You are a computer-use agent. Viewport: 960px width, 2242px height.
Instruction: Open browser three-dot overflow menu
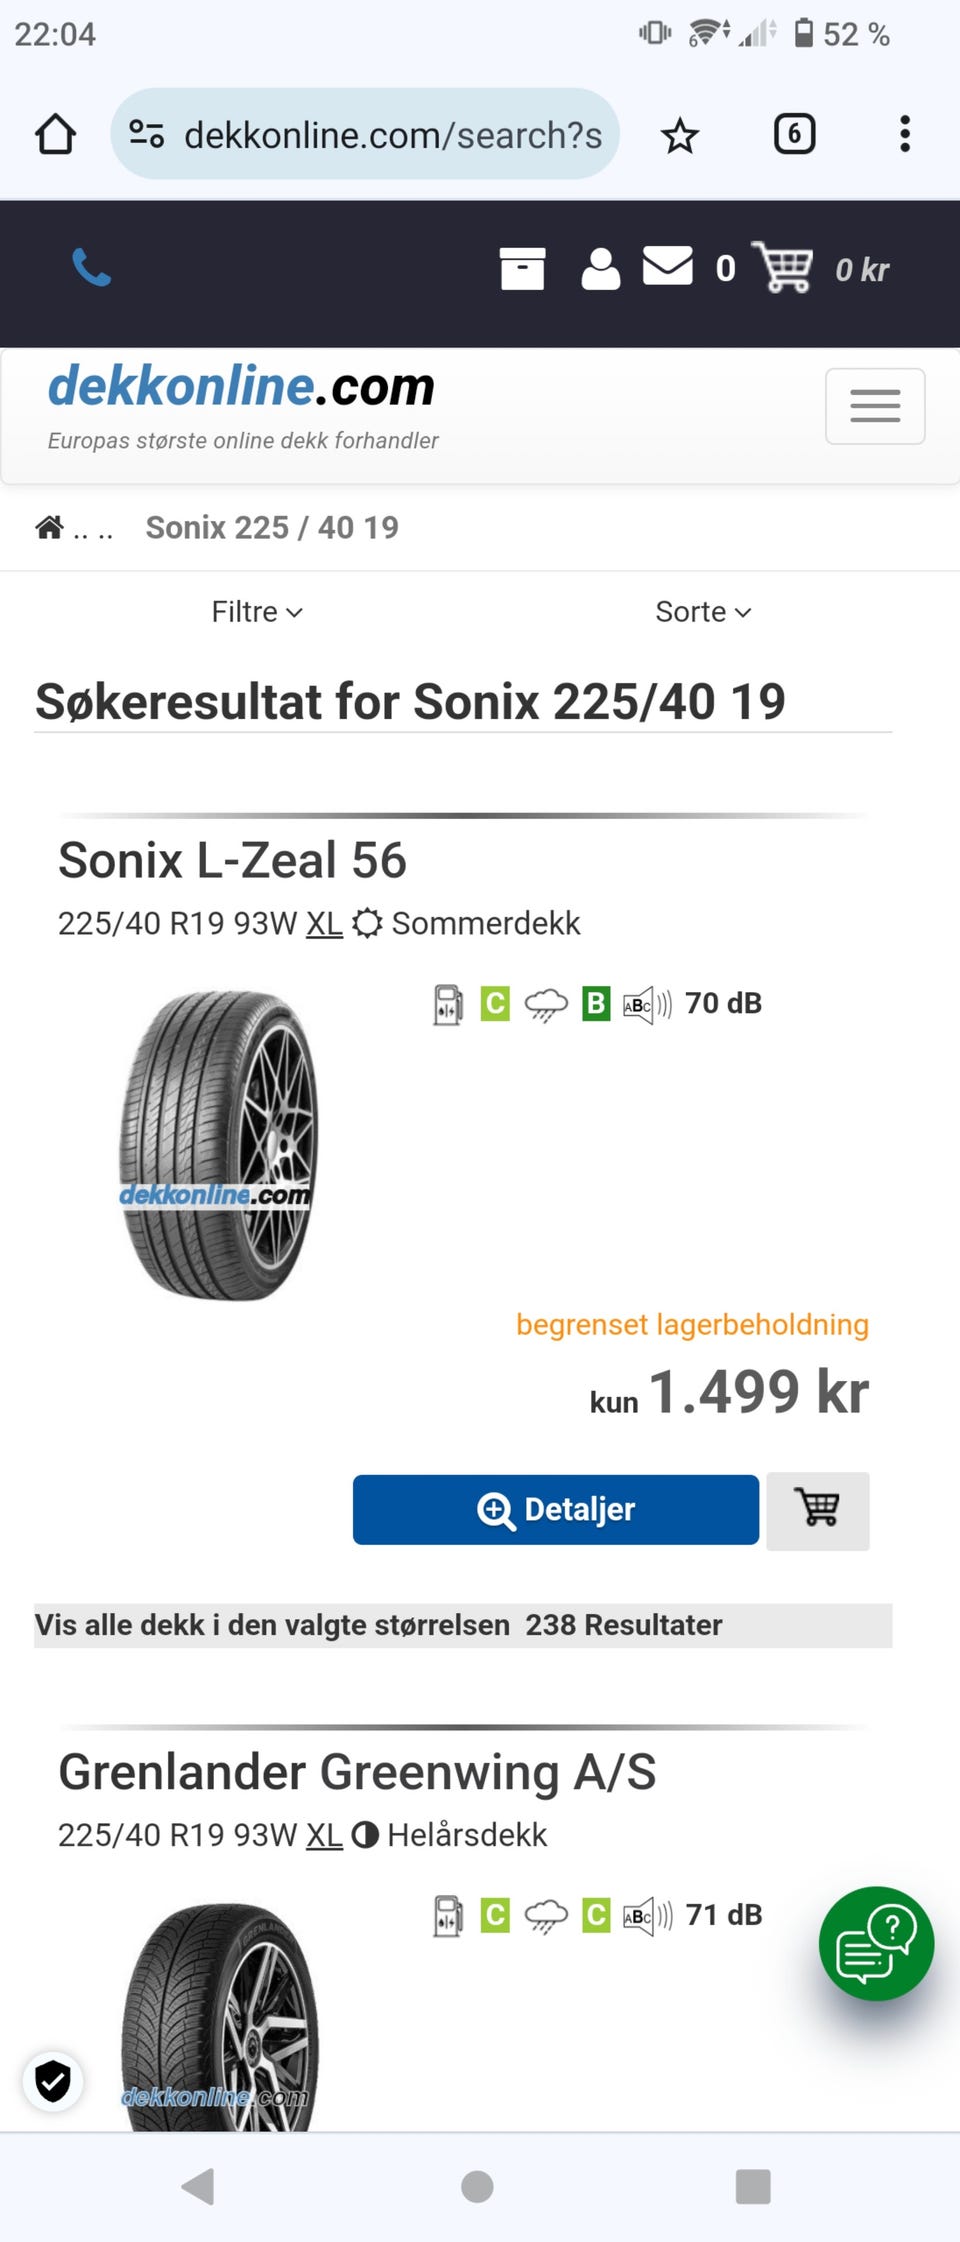pos(904,134)
